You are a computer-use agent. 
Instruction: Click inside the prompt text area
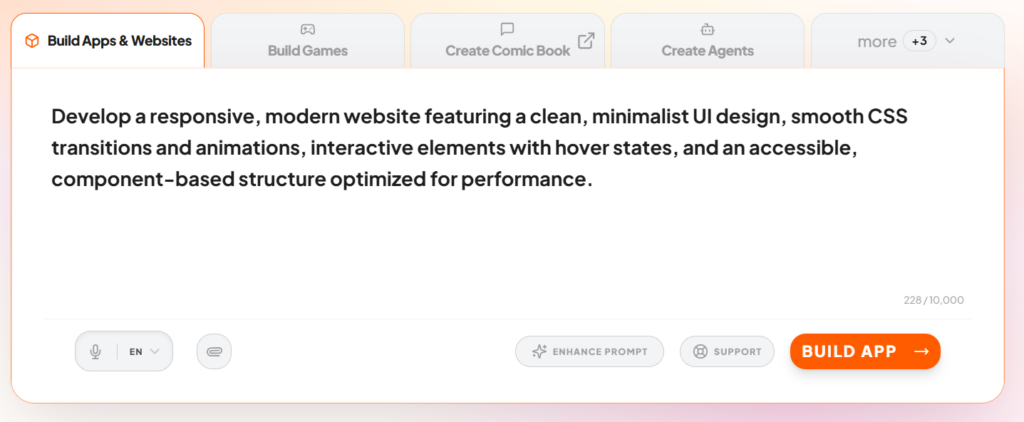(x=500, y=230)
